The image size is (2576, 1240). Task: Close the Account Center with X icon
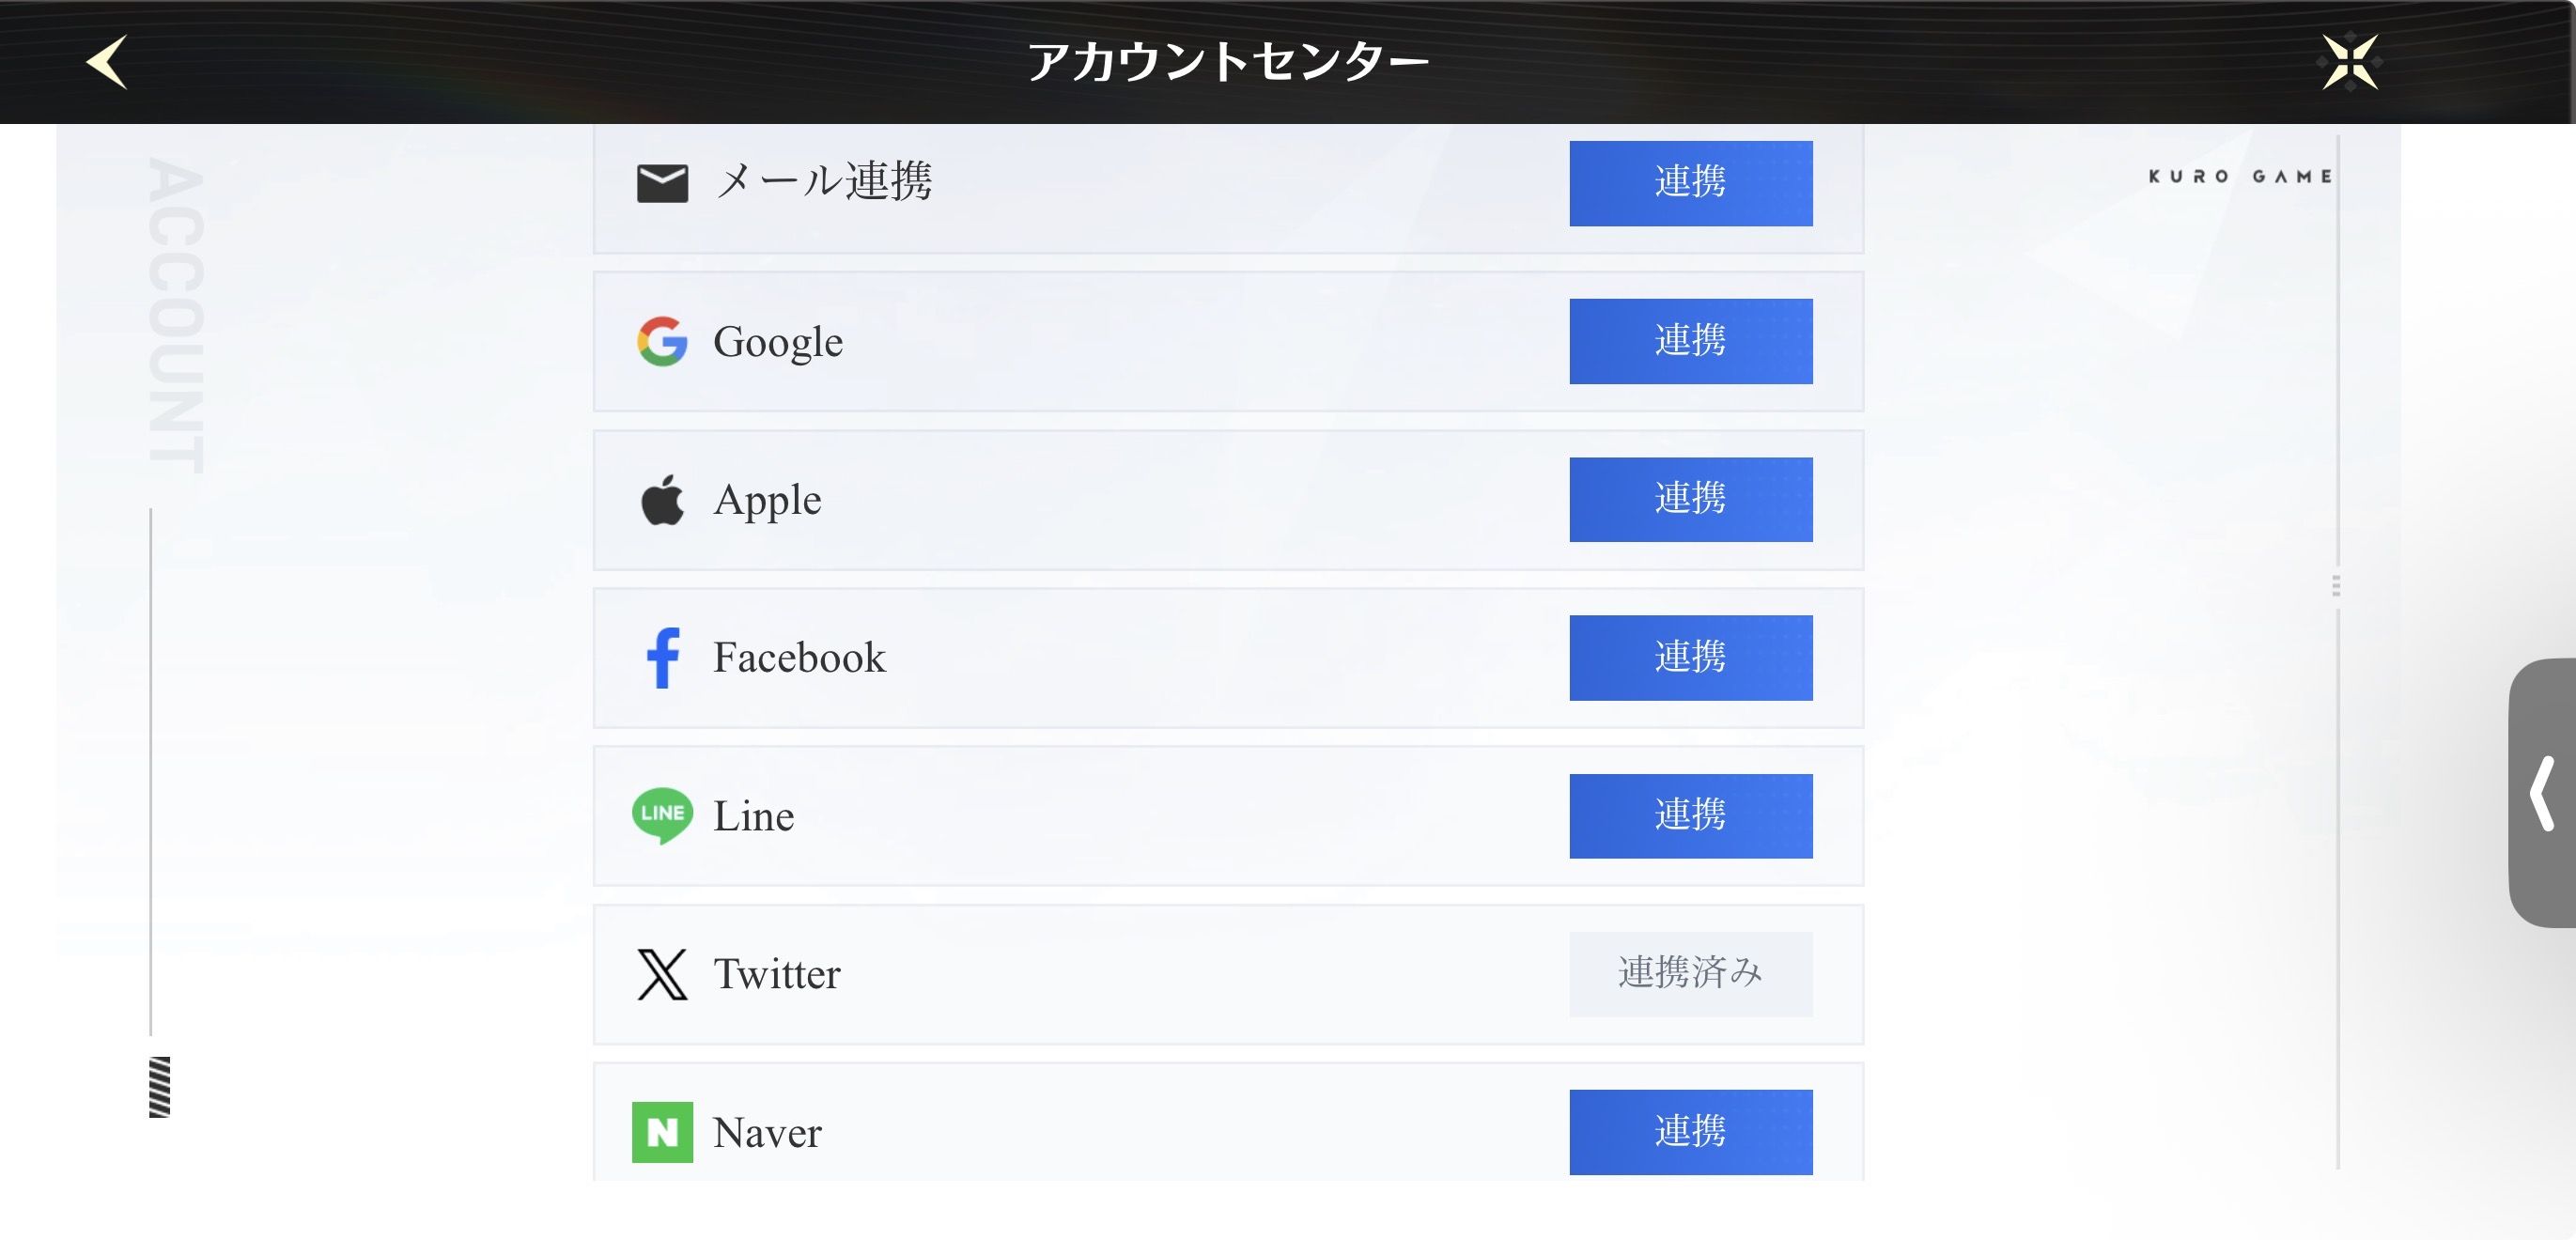click(2349, 62)
